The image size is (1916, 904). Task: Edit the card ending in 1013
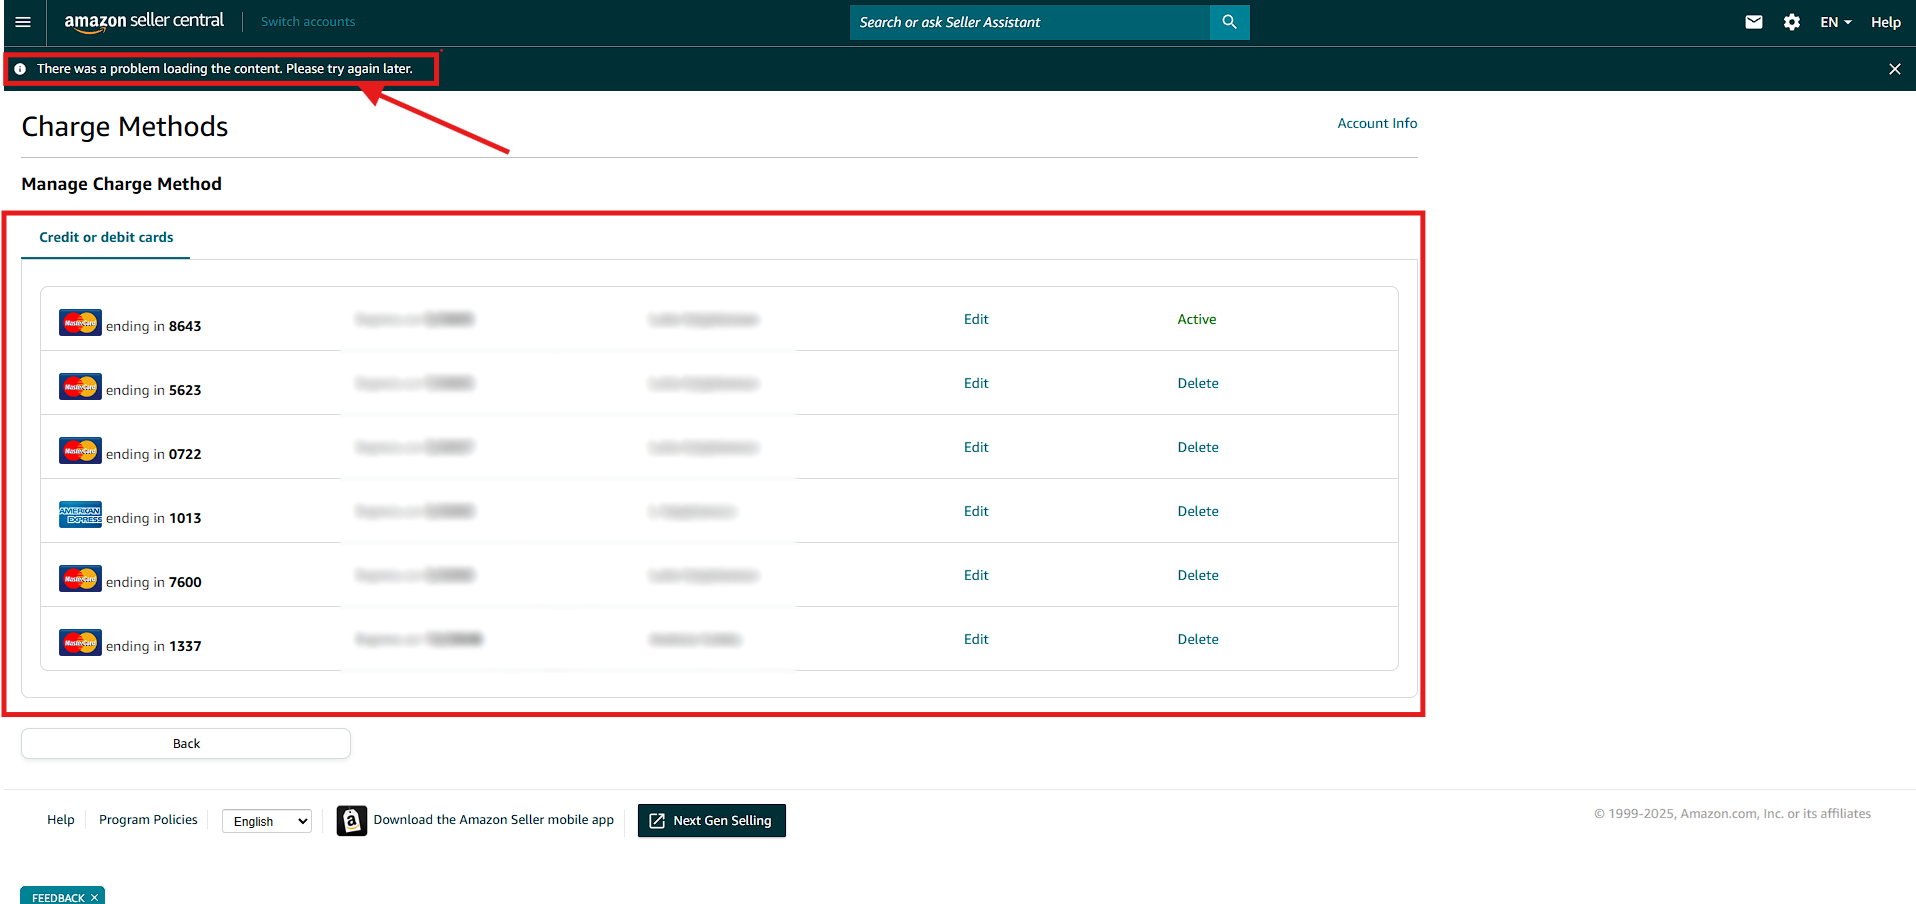pos(976,511)
